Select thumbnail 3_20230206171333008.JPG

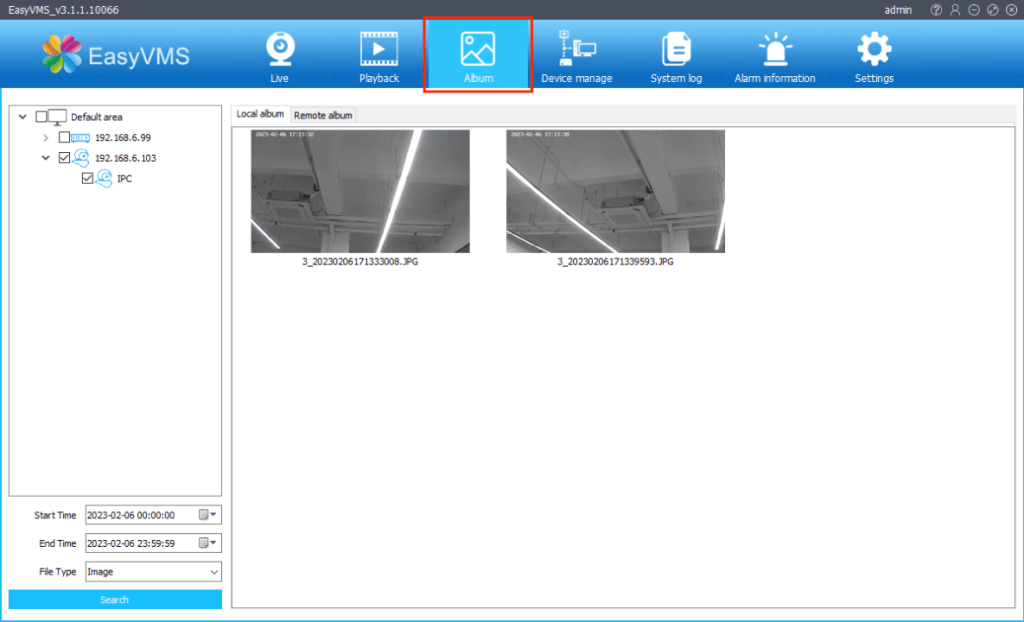click(x=360, y=191)
